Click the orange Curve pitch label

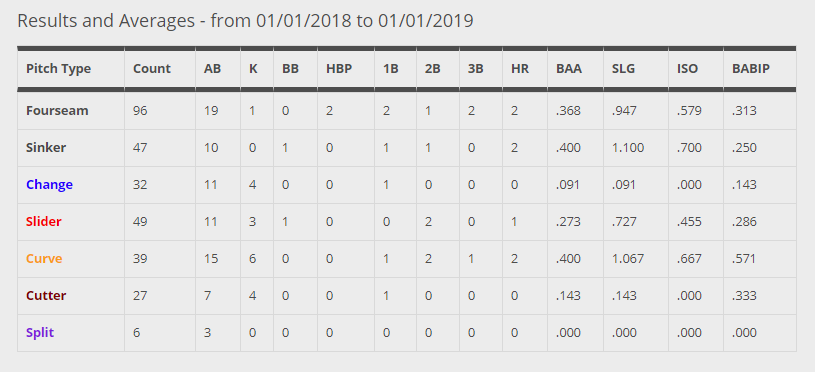pos(44,258)
